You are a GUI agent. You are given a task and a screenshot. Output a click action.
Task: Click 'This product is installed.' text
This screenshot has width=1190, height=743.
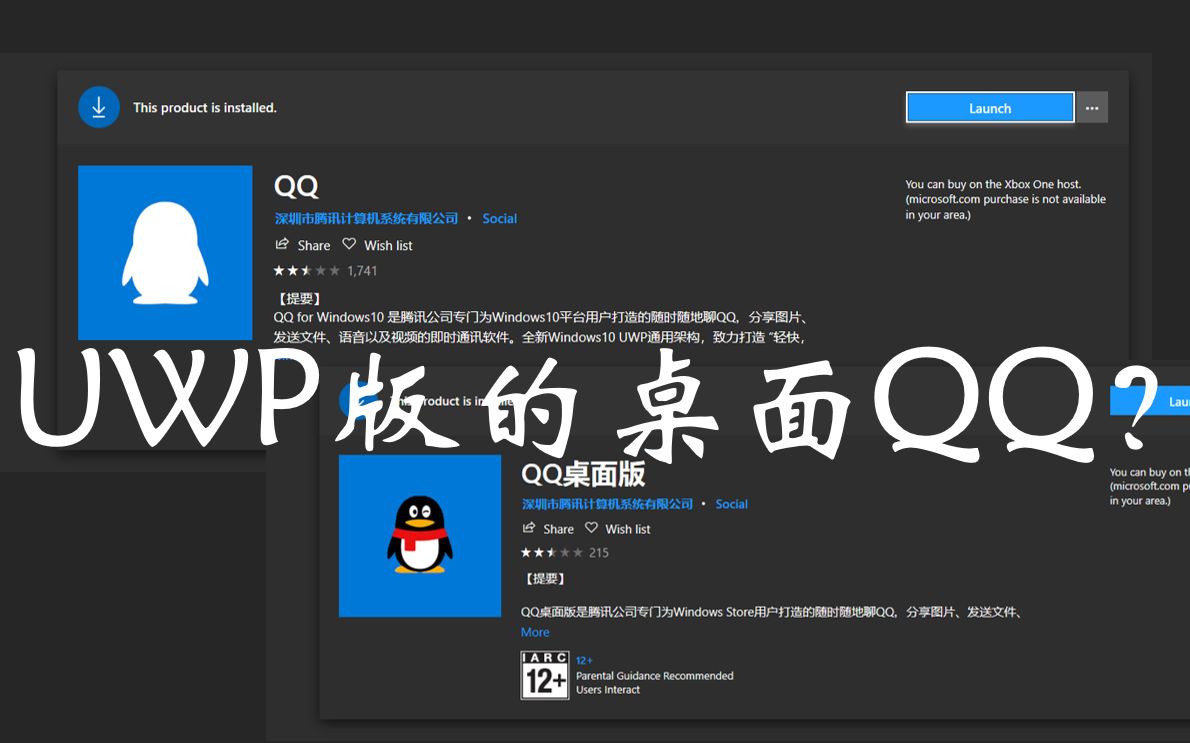205,108
